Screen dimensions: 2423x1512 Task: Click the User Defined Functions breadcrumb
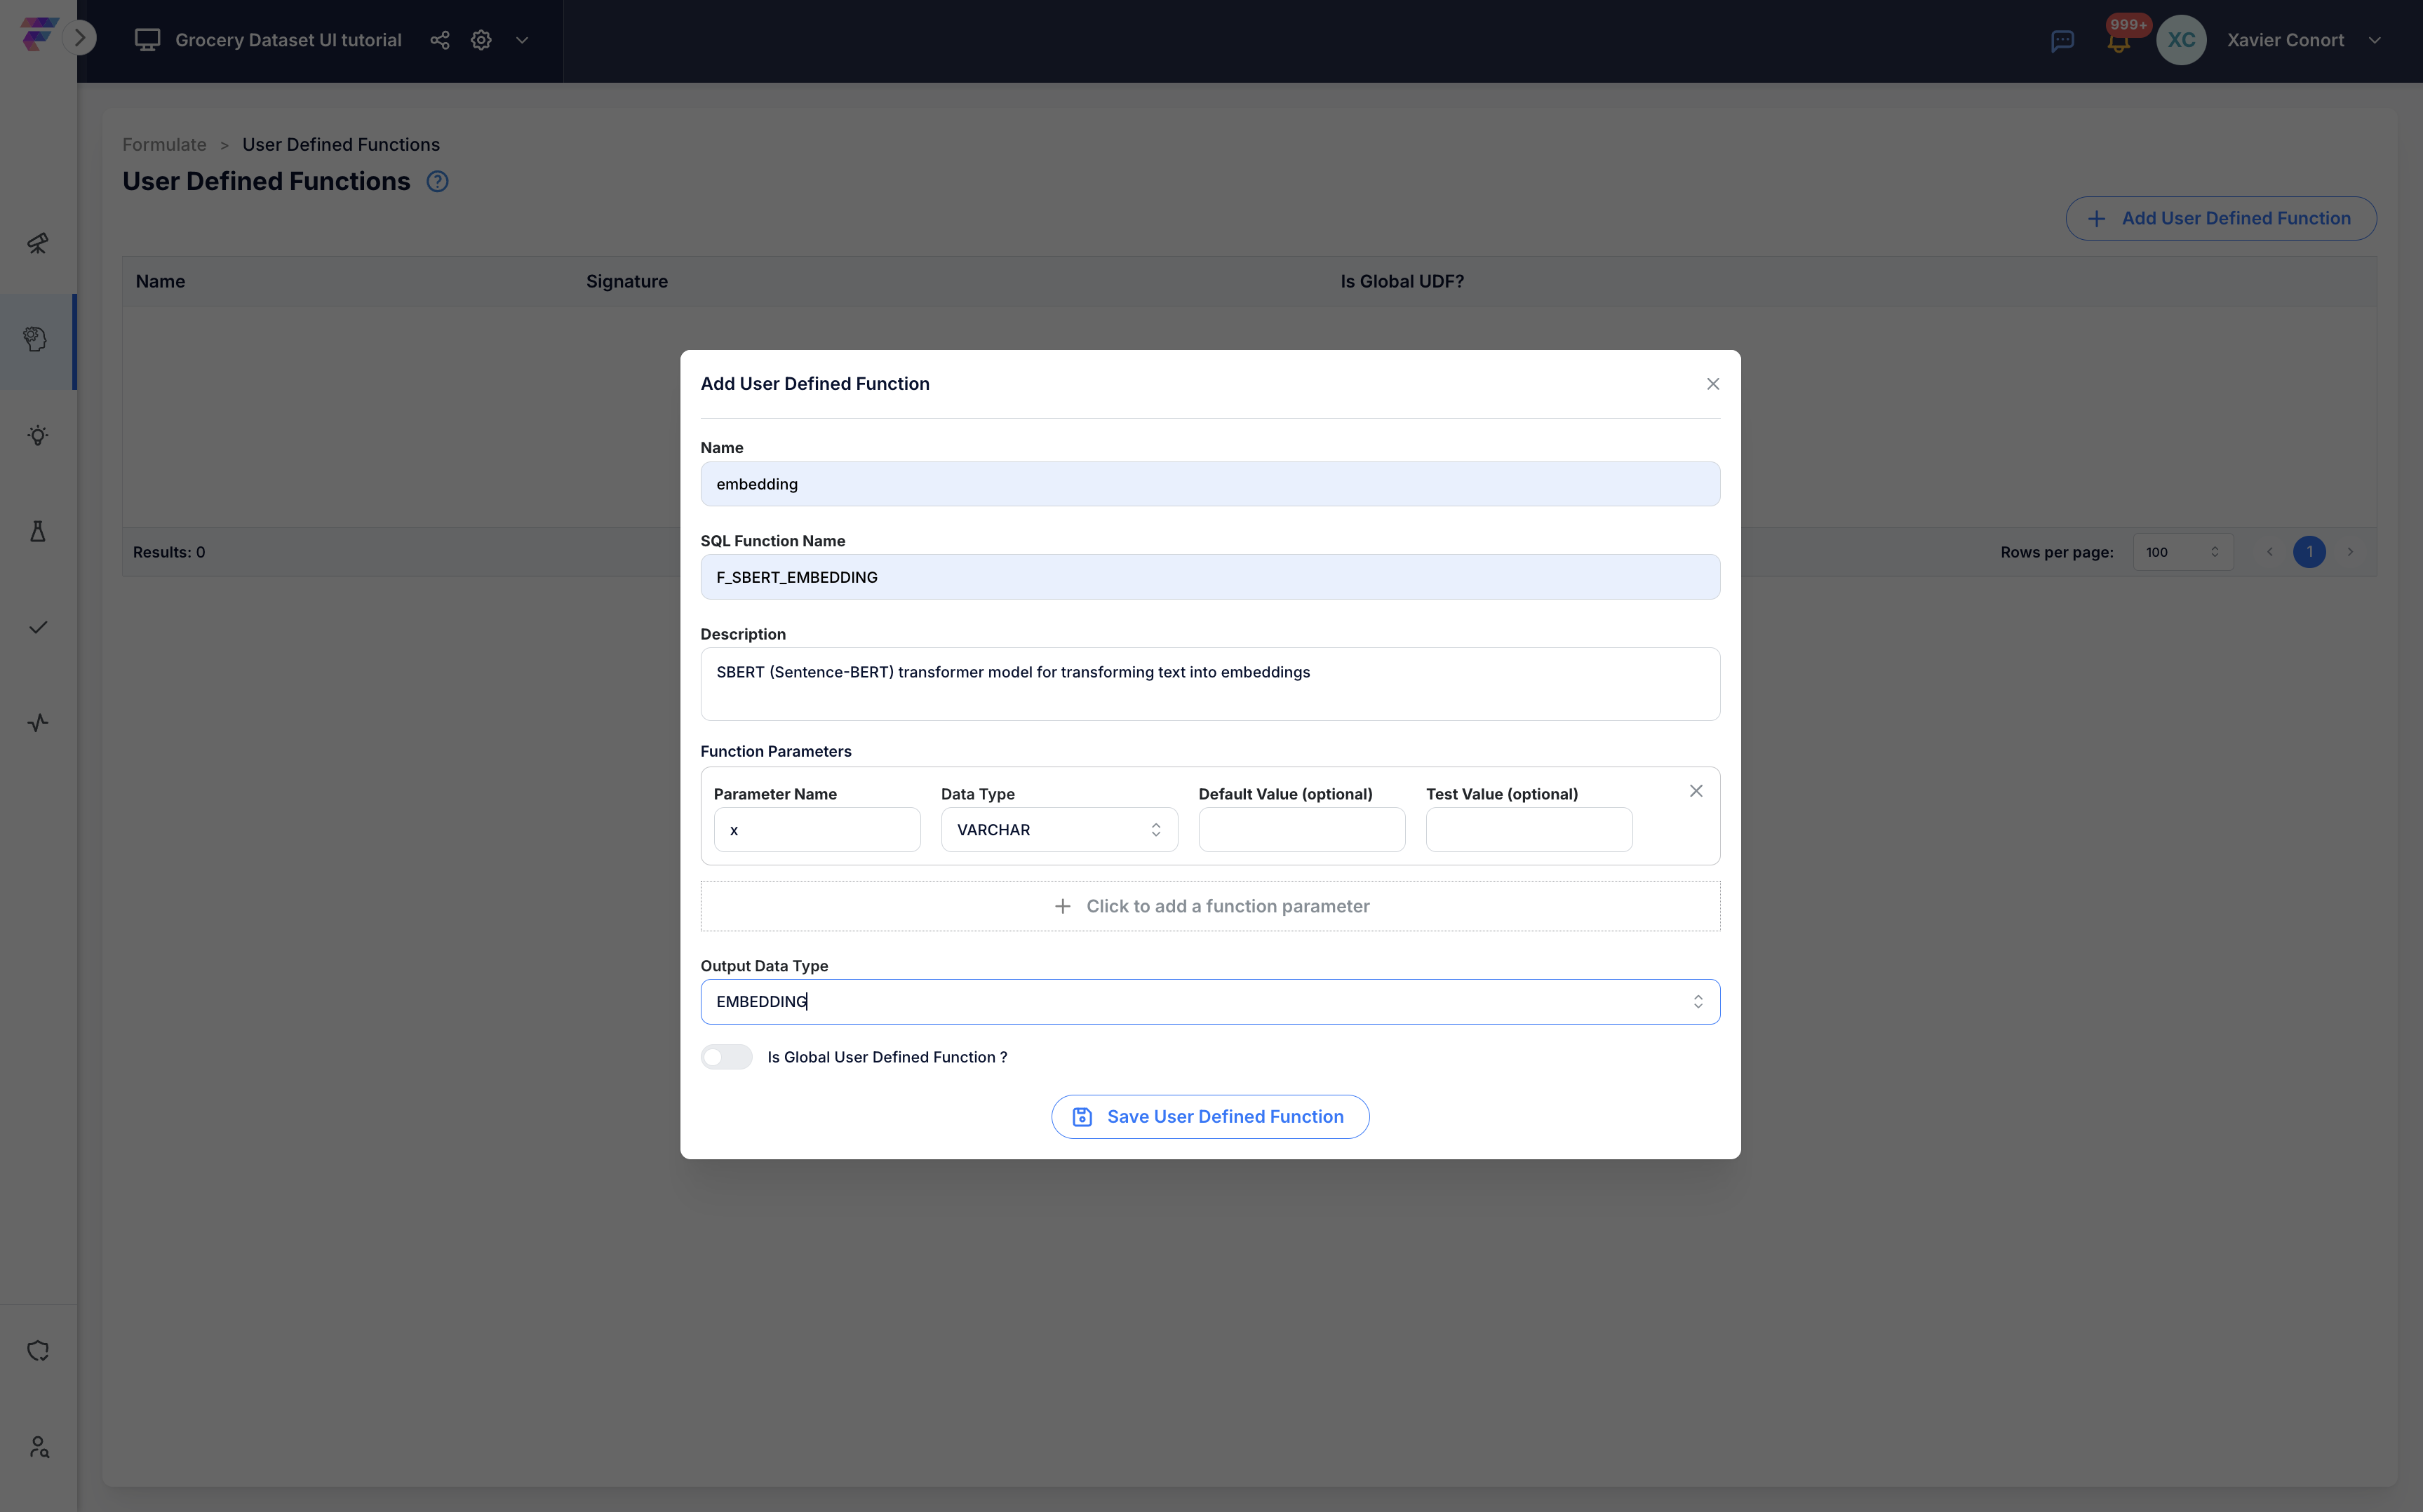(x=341, y=144)
